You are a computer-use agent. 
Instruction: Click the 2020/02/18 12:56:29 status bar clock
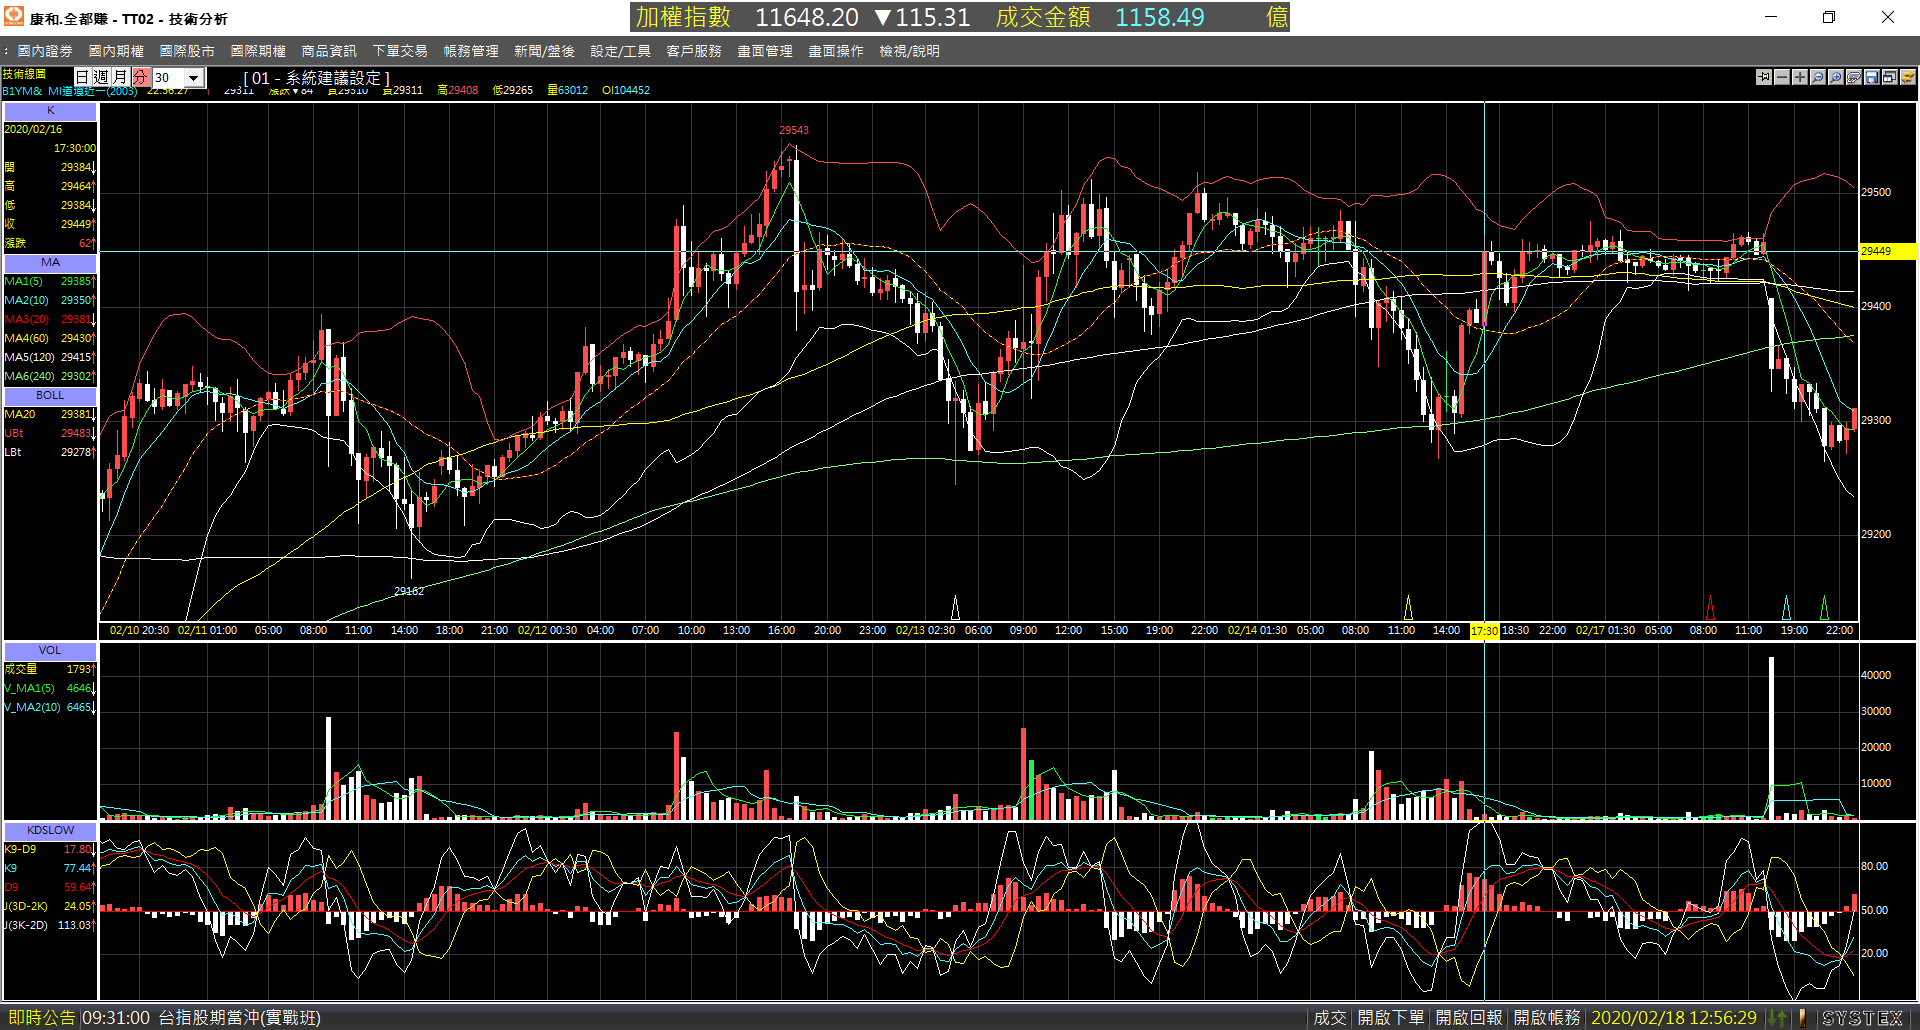[x=1674, y=1018]
